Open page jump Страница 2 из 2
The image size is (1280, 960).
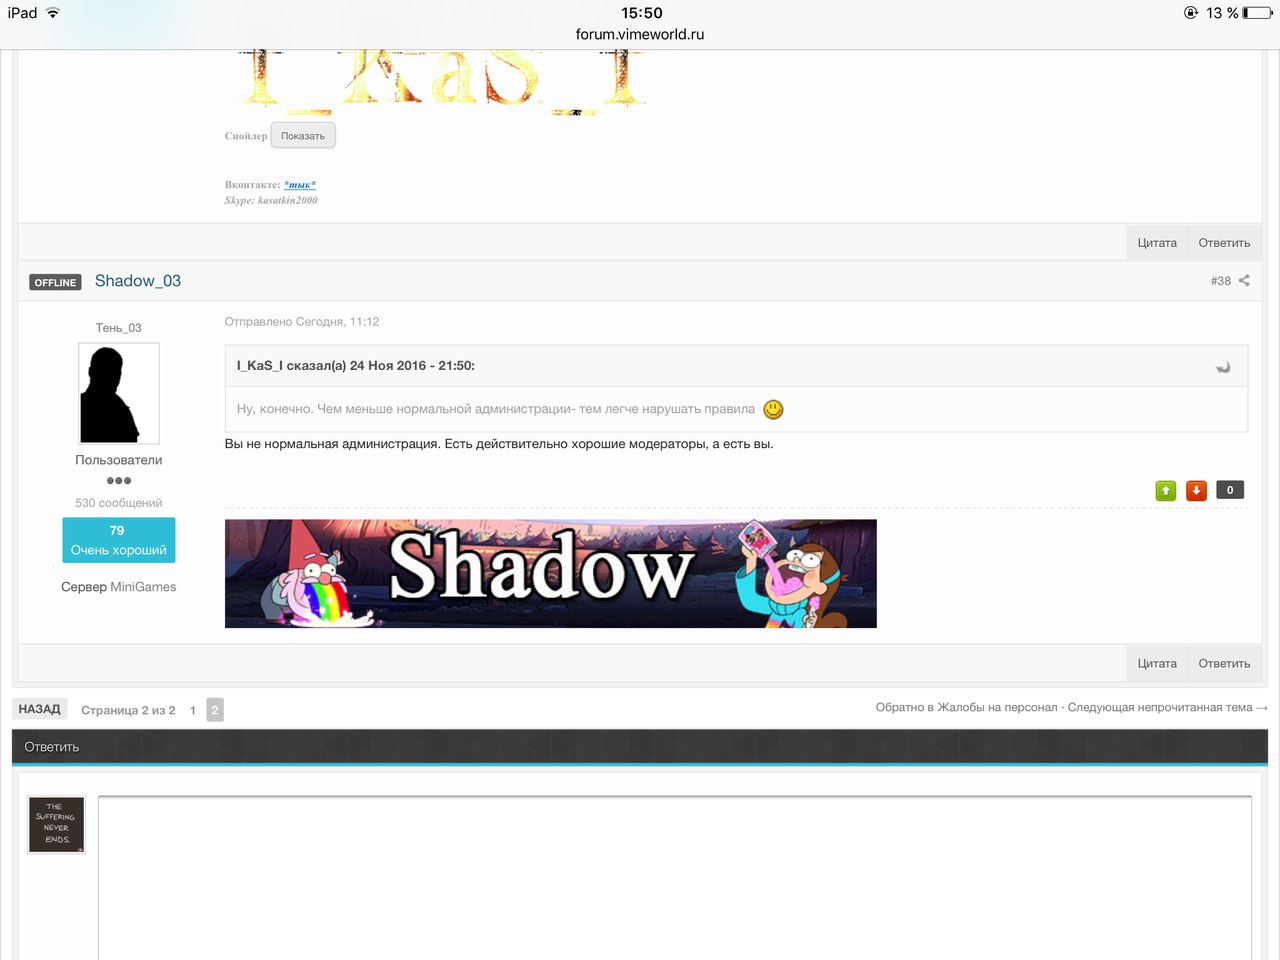128,710
